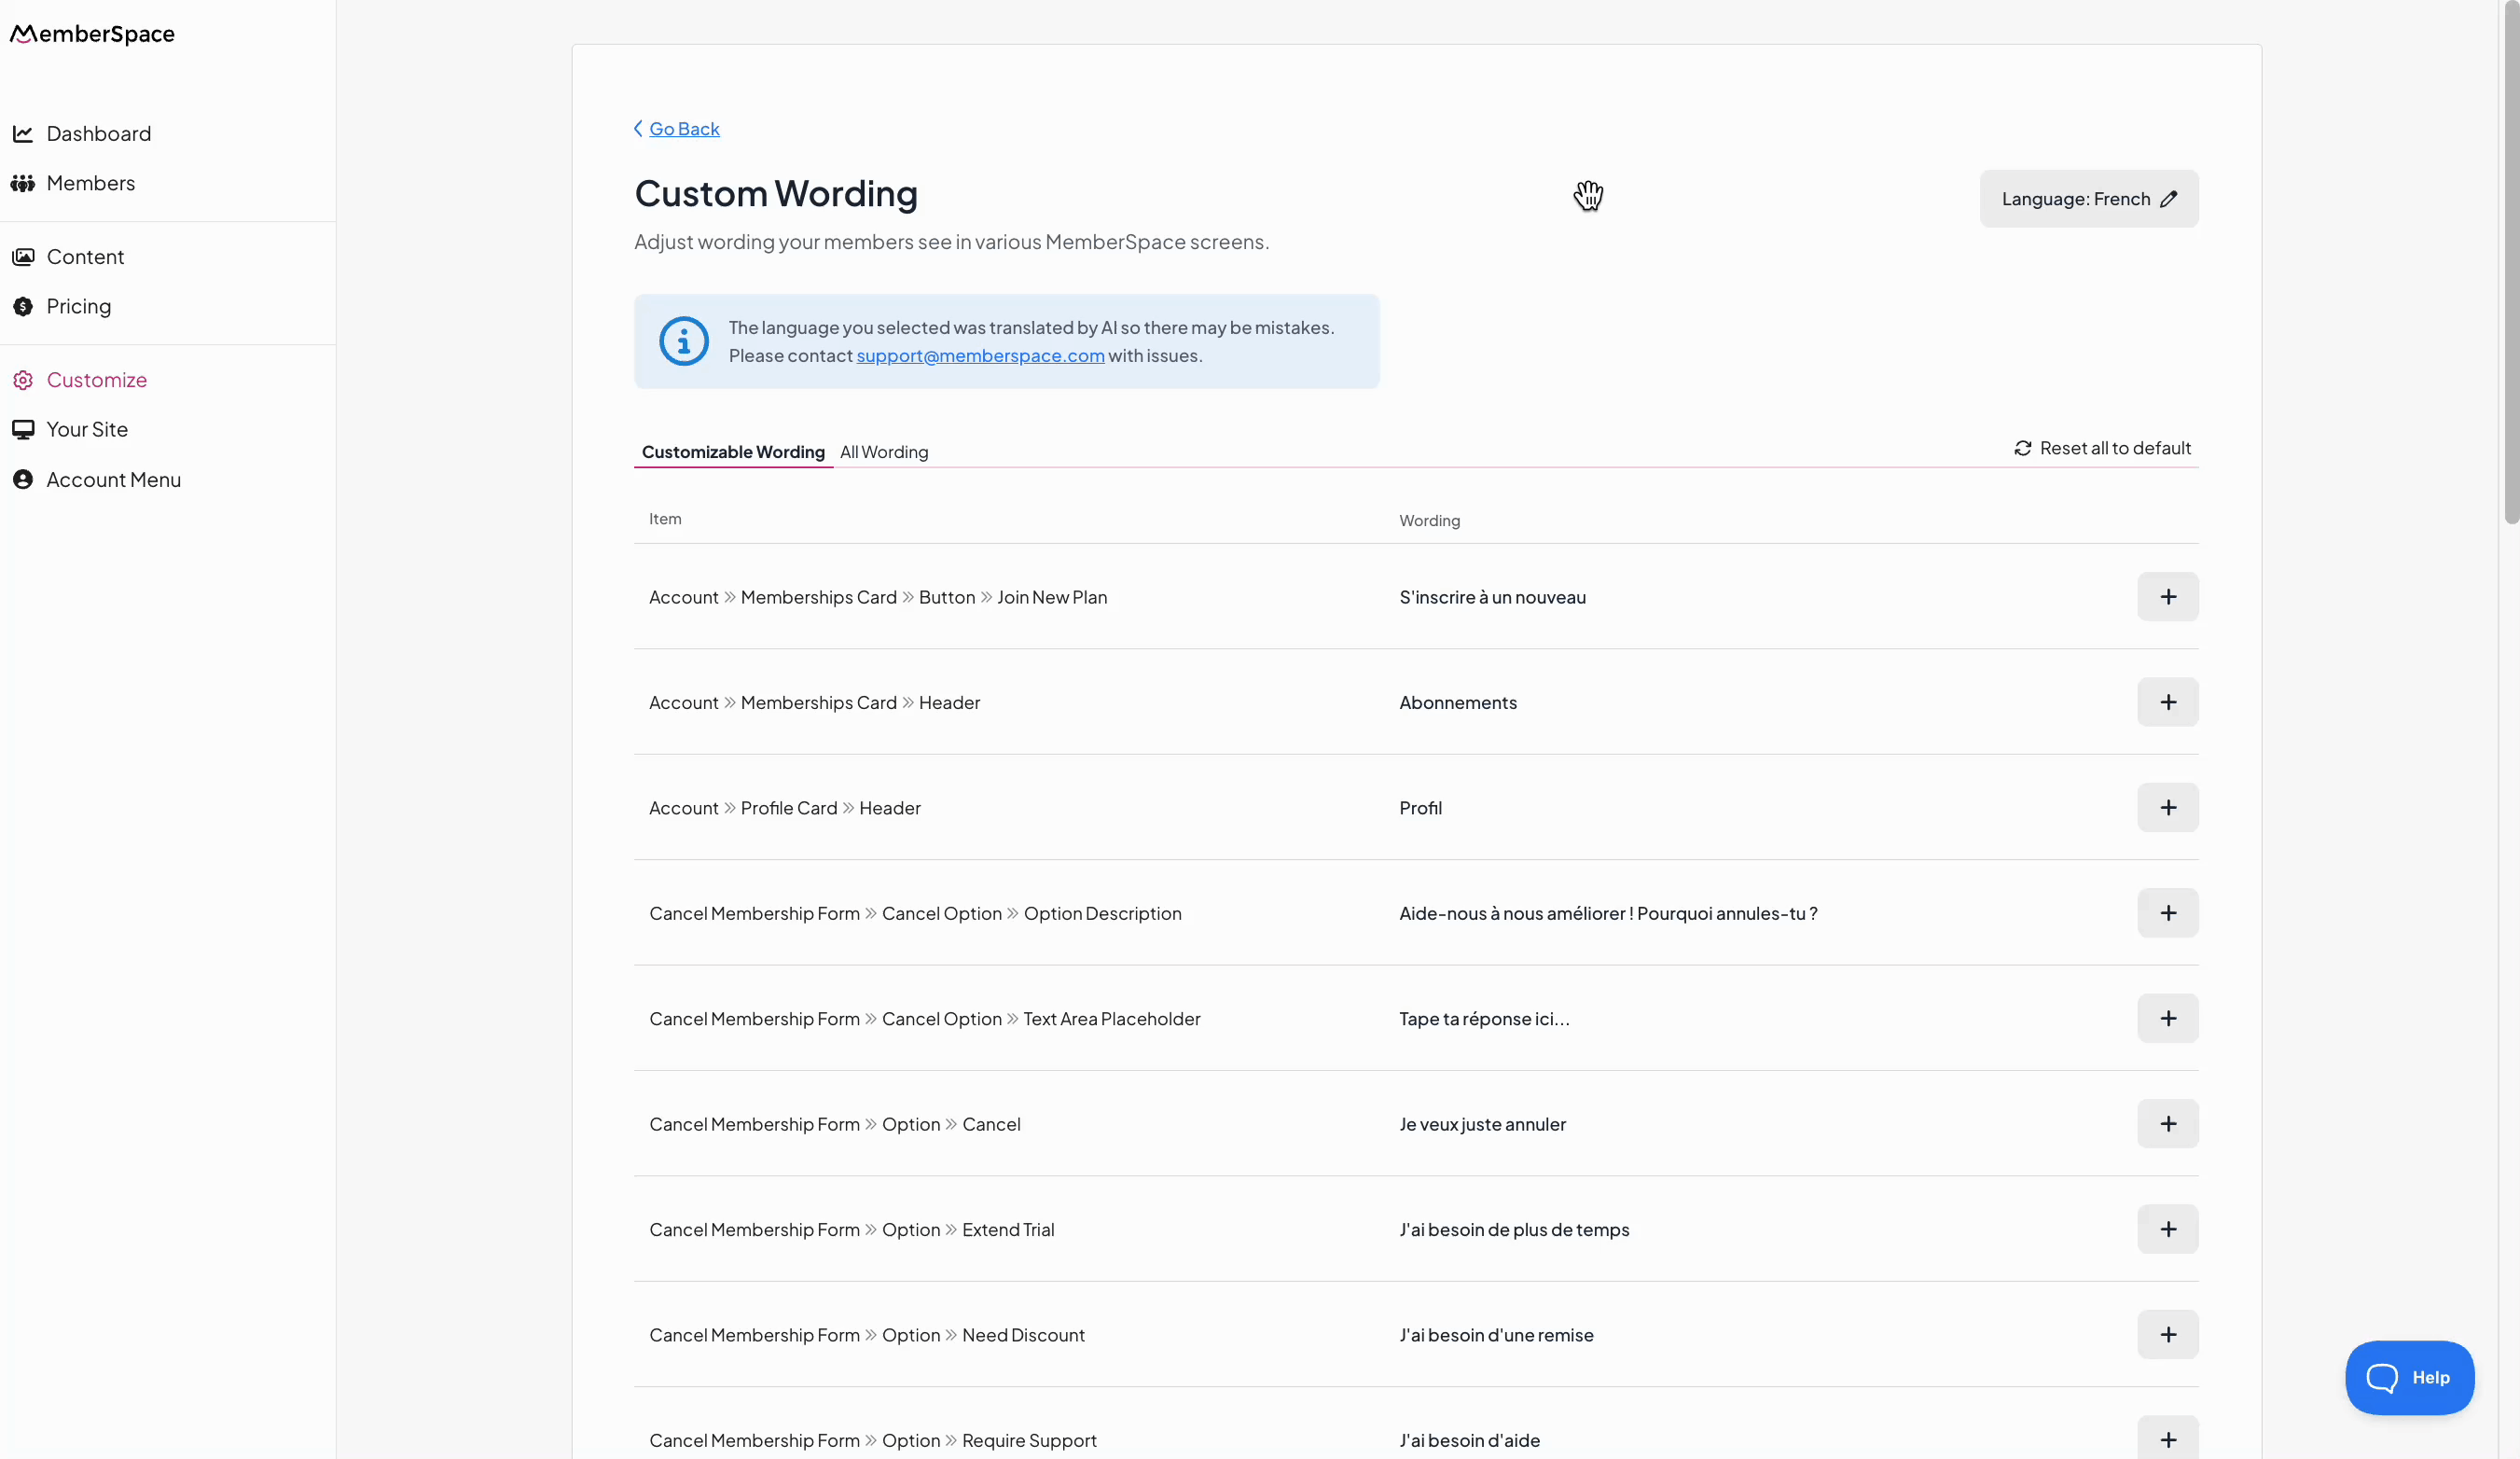This screenshot has width=2520, height=1459.
Task: Click the Account Menu user icon
Action: [x=23, y=480]
